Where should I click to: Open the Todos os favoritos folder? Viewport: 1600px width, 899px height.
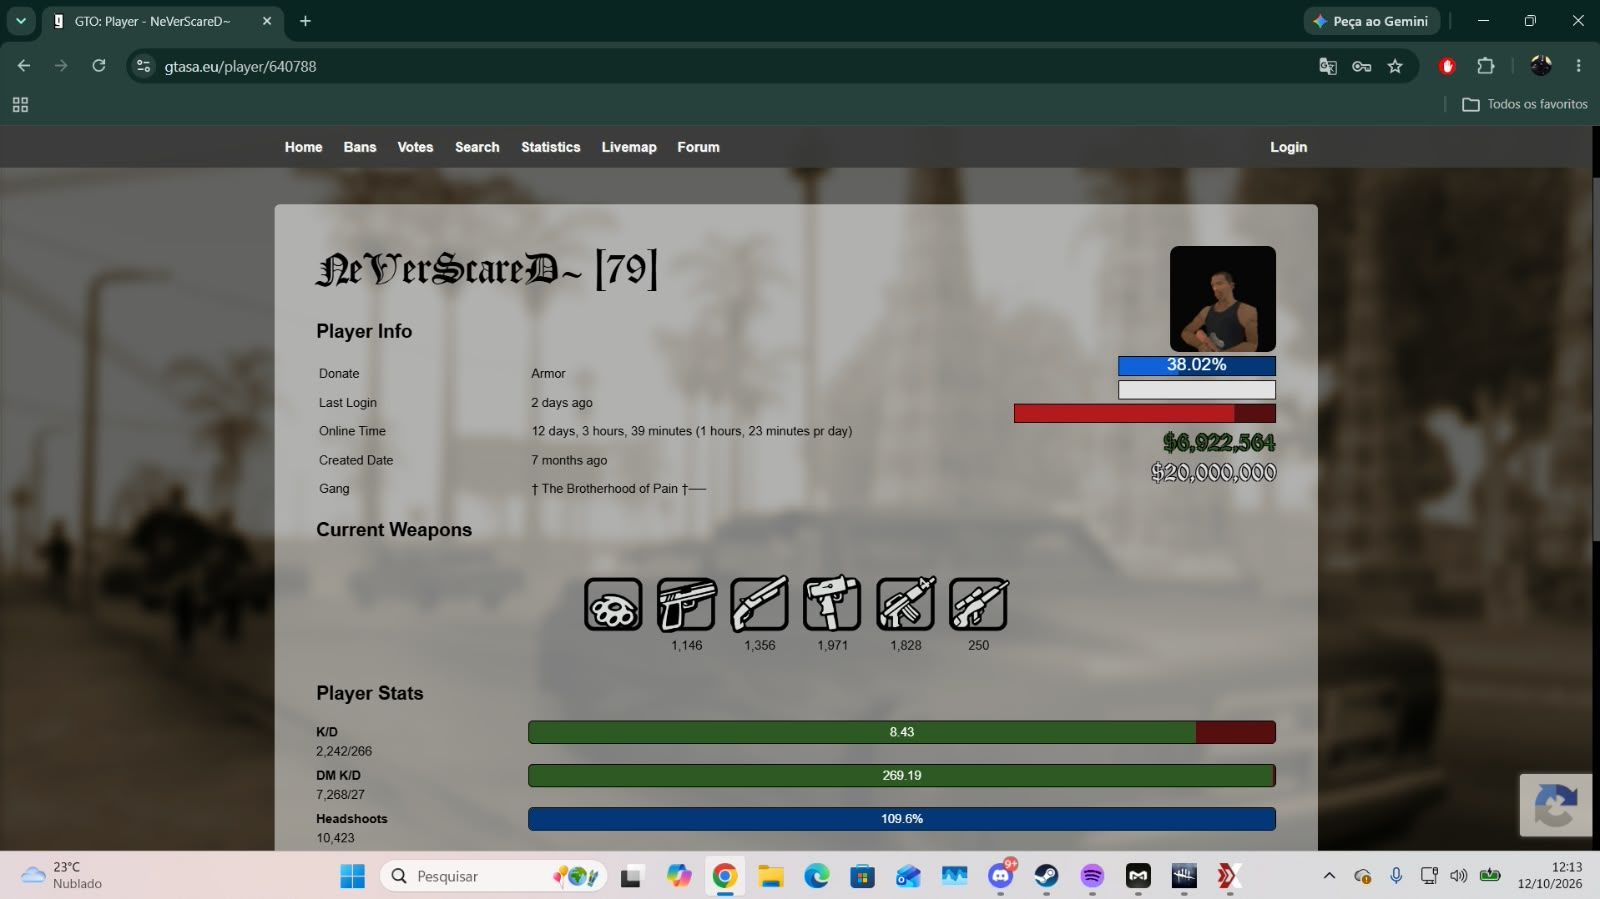pos(1525,104)
